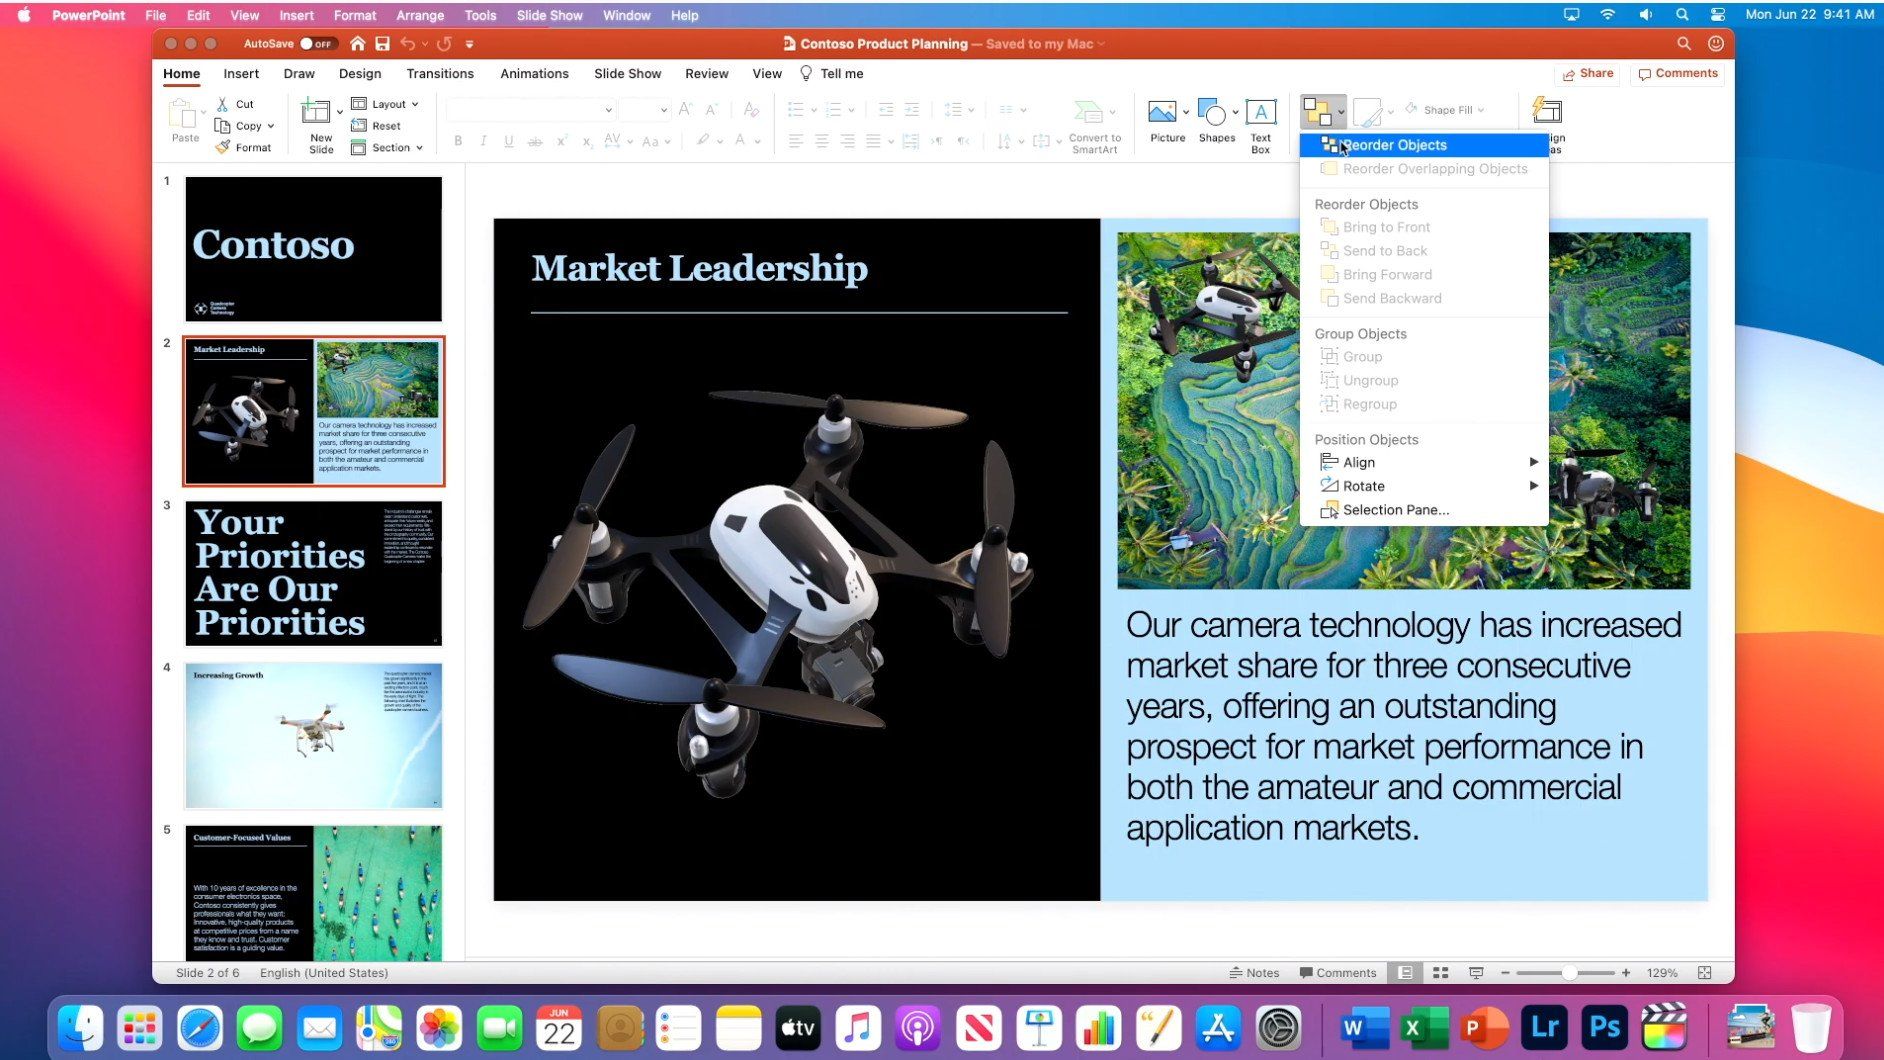
Task: Open the Shape Fill dropdown
Action: 1445,109
